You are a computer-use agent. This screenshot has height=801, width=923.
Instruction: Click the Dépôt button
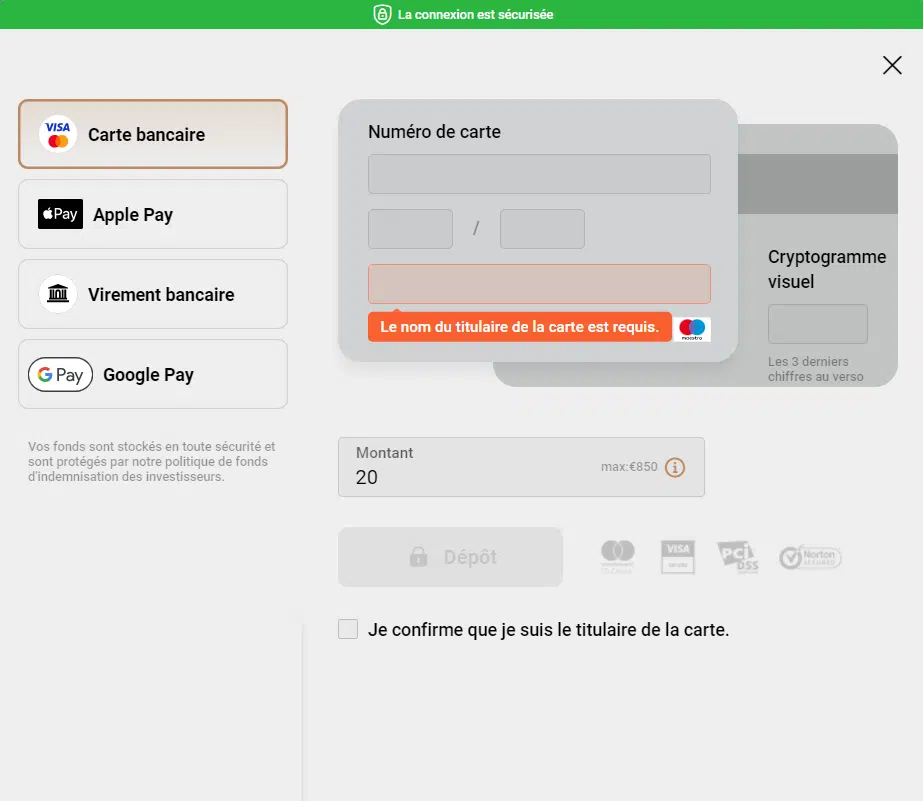tap(450, 557)
